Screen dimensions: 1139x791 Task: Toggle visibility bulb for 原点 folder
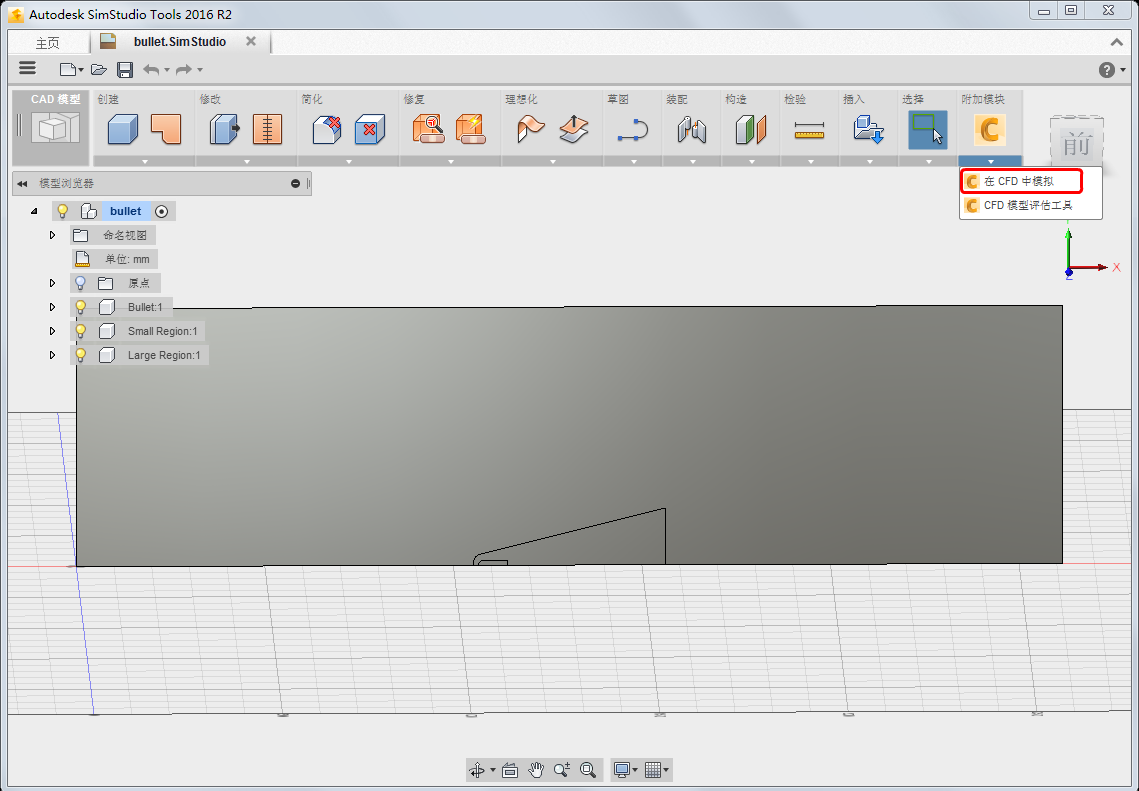(81, 283)
